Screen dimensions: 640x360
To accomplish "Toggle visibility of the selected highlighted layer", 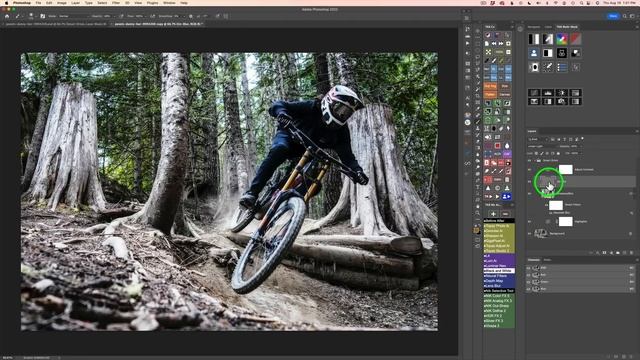I will [x=529, y=181].
